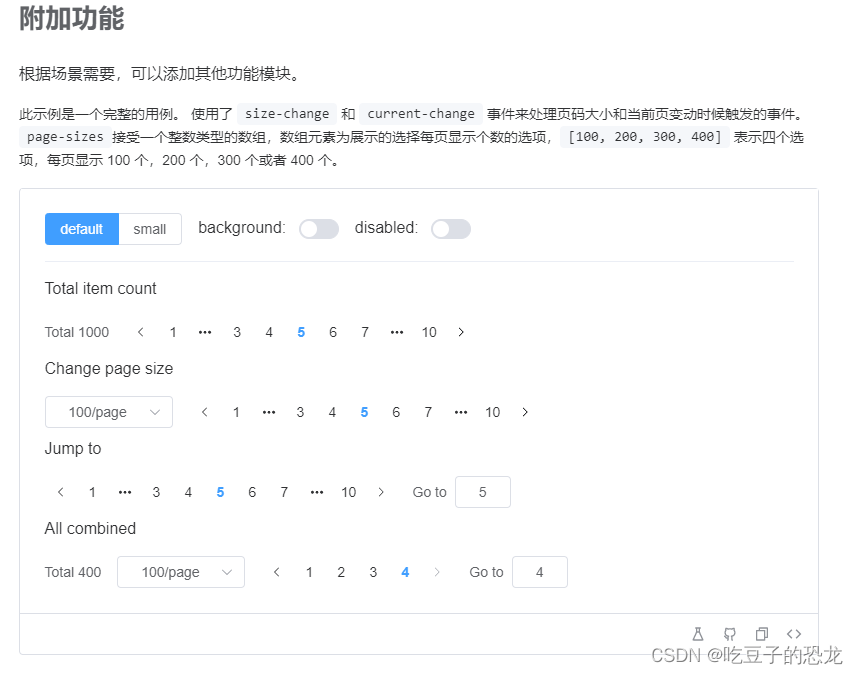Switch to the small size option
The image size is (858, 674).
149,228
